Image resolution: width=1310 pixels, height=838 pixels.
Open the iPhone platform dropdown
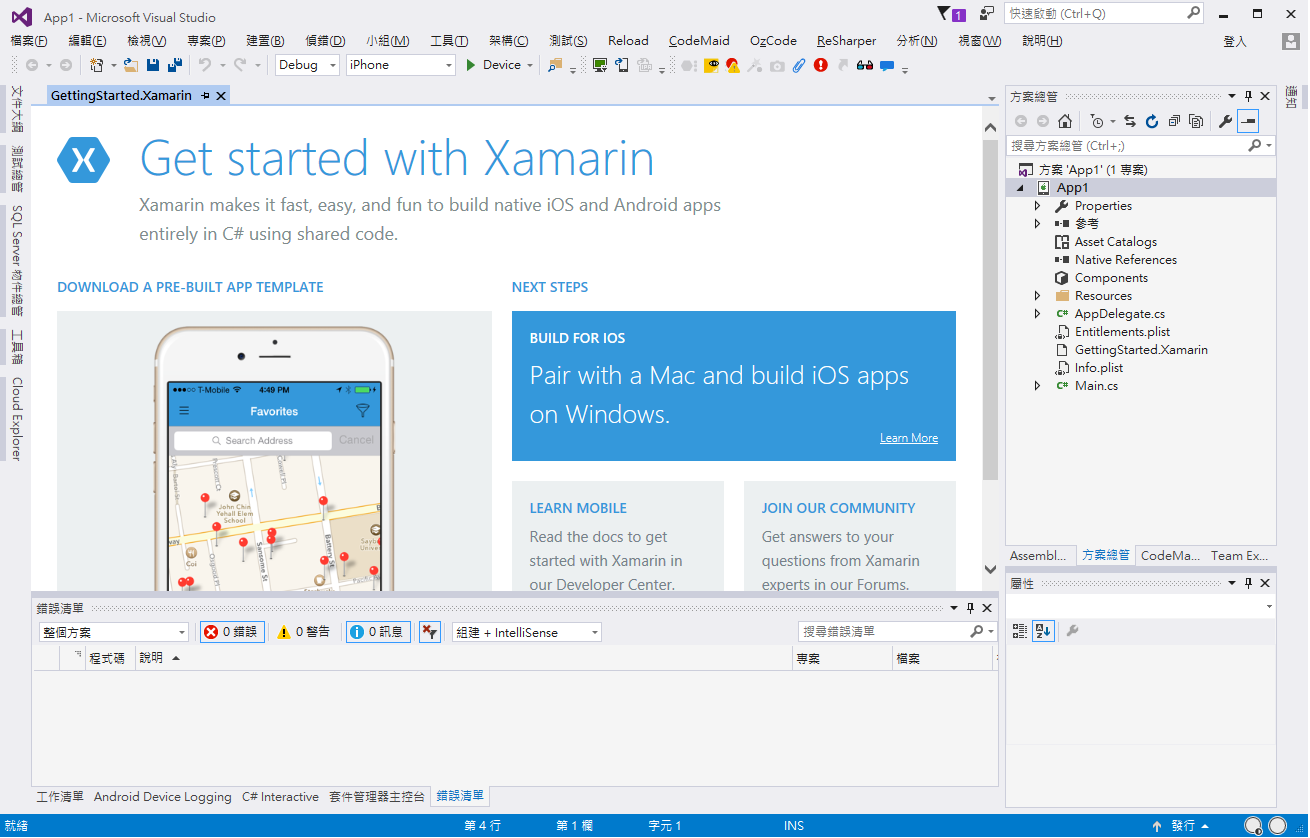click(400, 65)
